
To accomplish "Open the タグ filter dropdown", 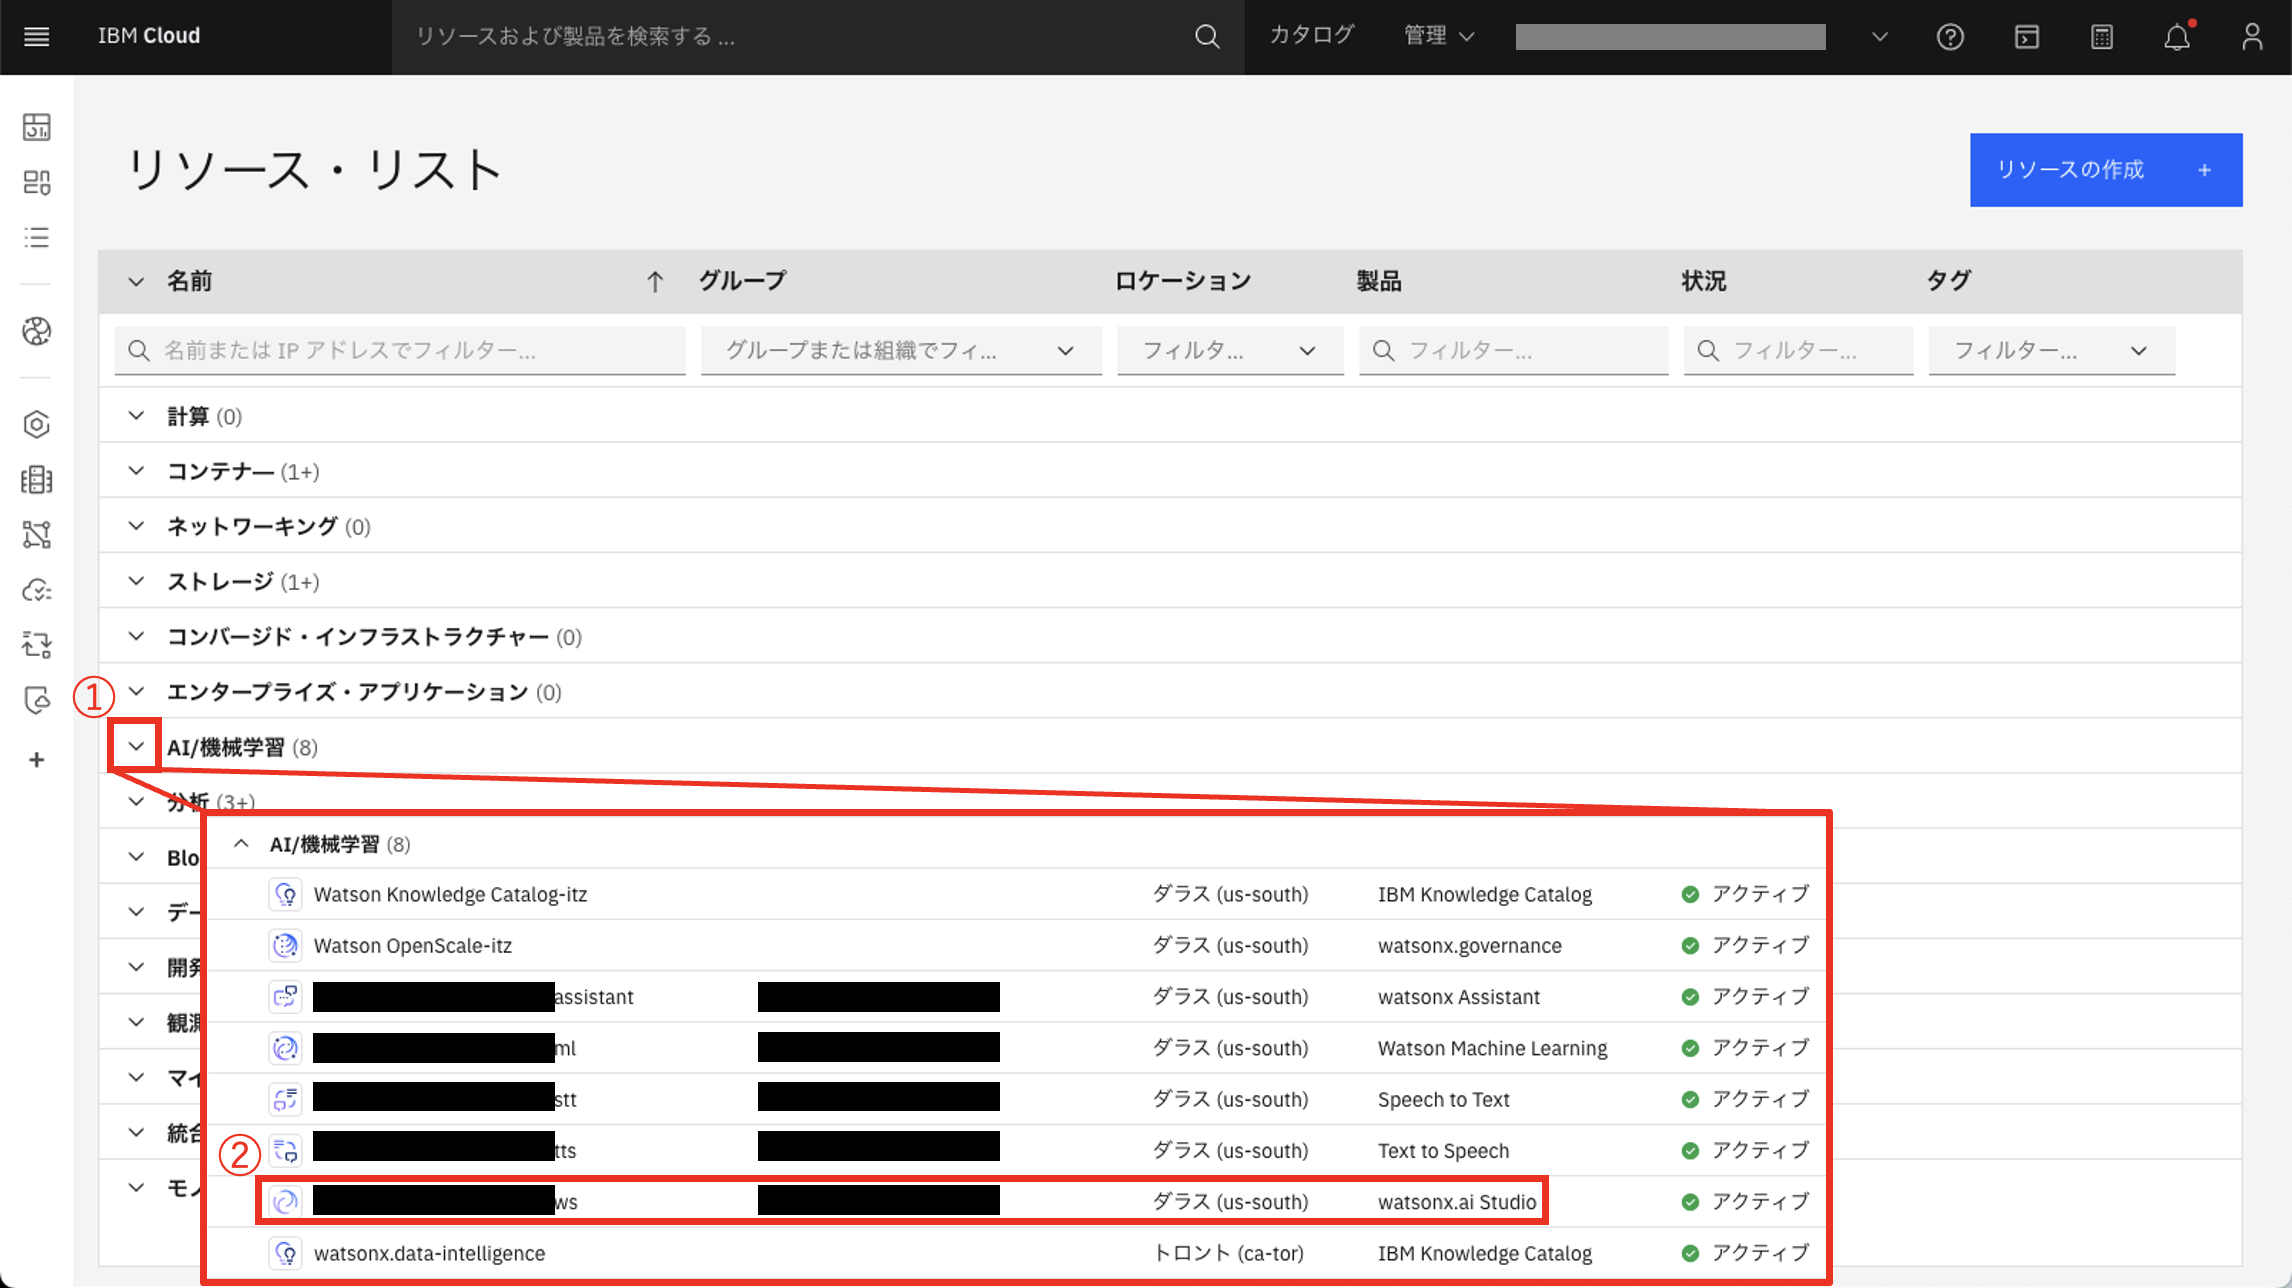I will [x=2139, y=350].
